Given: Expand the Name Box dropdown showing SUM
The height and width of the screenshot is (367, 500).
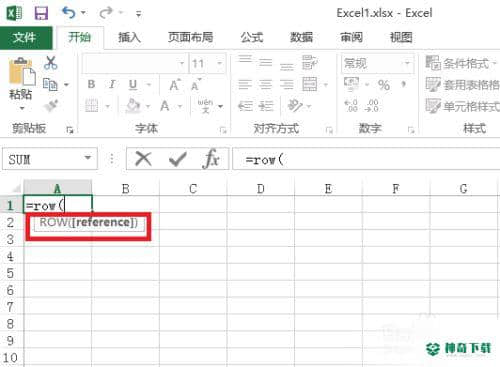Looking at the screenshot, I should point(88,158).
